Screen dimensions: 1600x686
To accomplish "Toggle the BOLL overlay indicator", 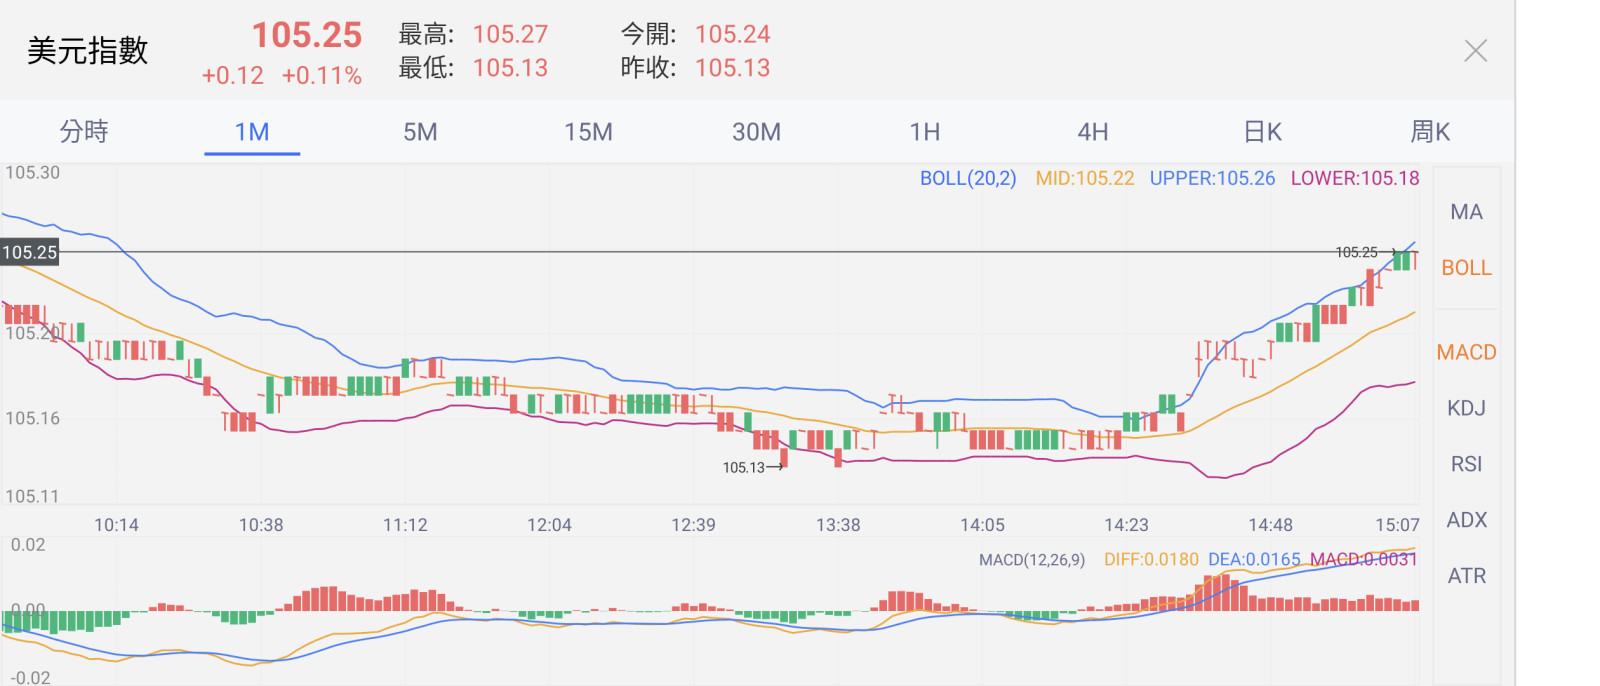I will pyautogui.click(x=1466, y=268).
